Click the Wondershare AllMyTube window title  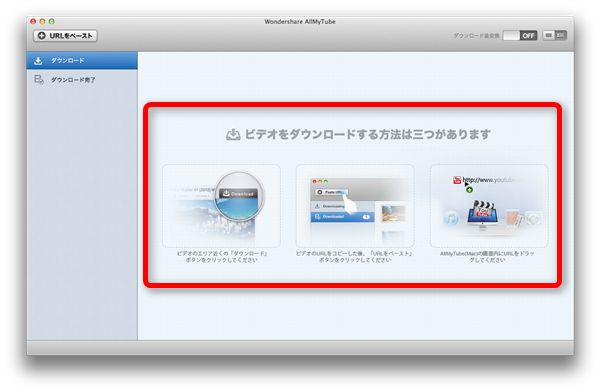tap(300, 22)
